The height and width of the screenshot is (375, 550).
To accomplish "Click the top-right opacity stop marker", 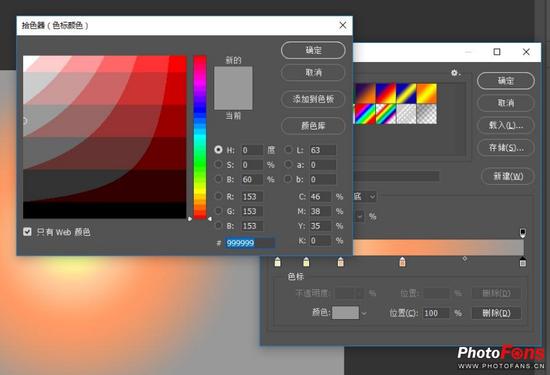I will (523, 233).
